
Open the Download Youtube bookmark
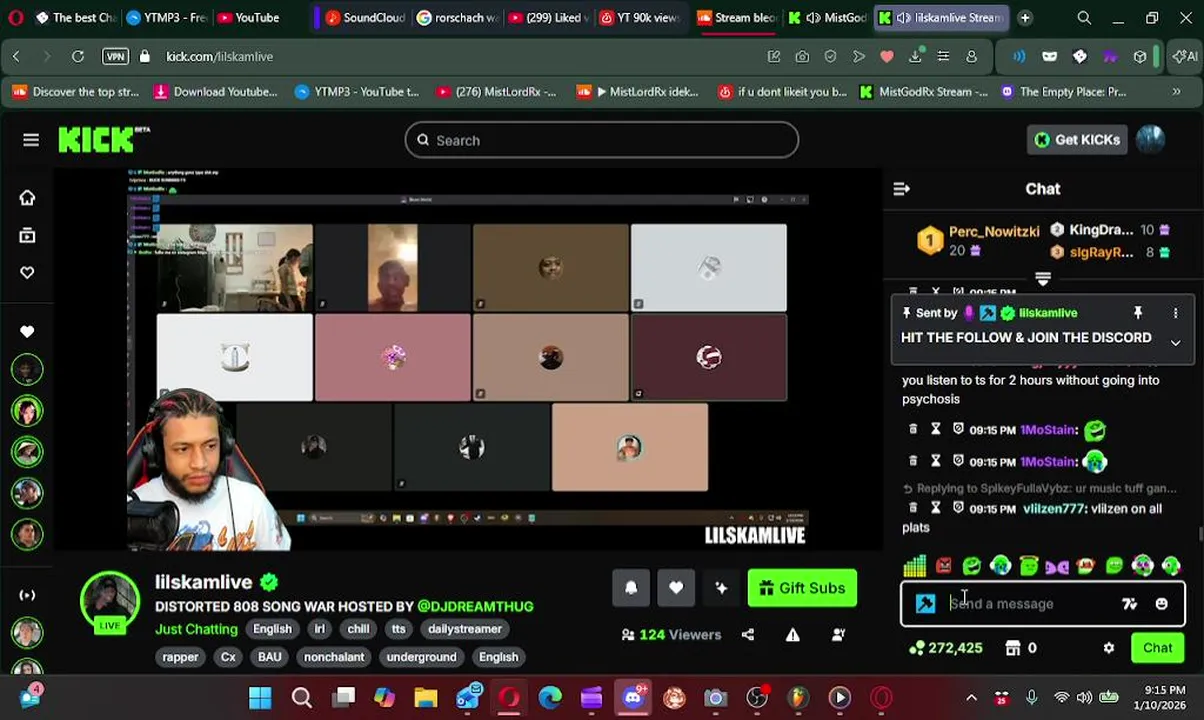(215, 92)
